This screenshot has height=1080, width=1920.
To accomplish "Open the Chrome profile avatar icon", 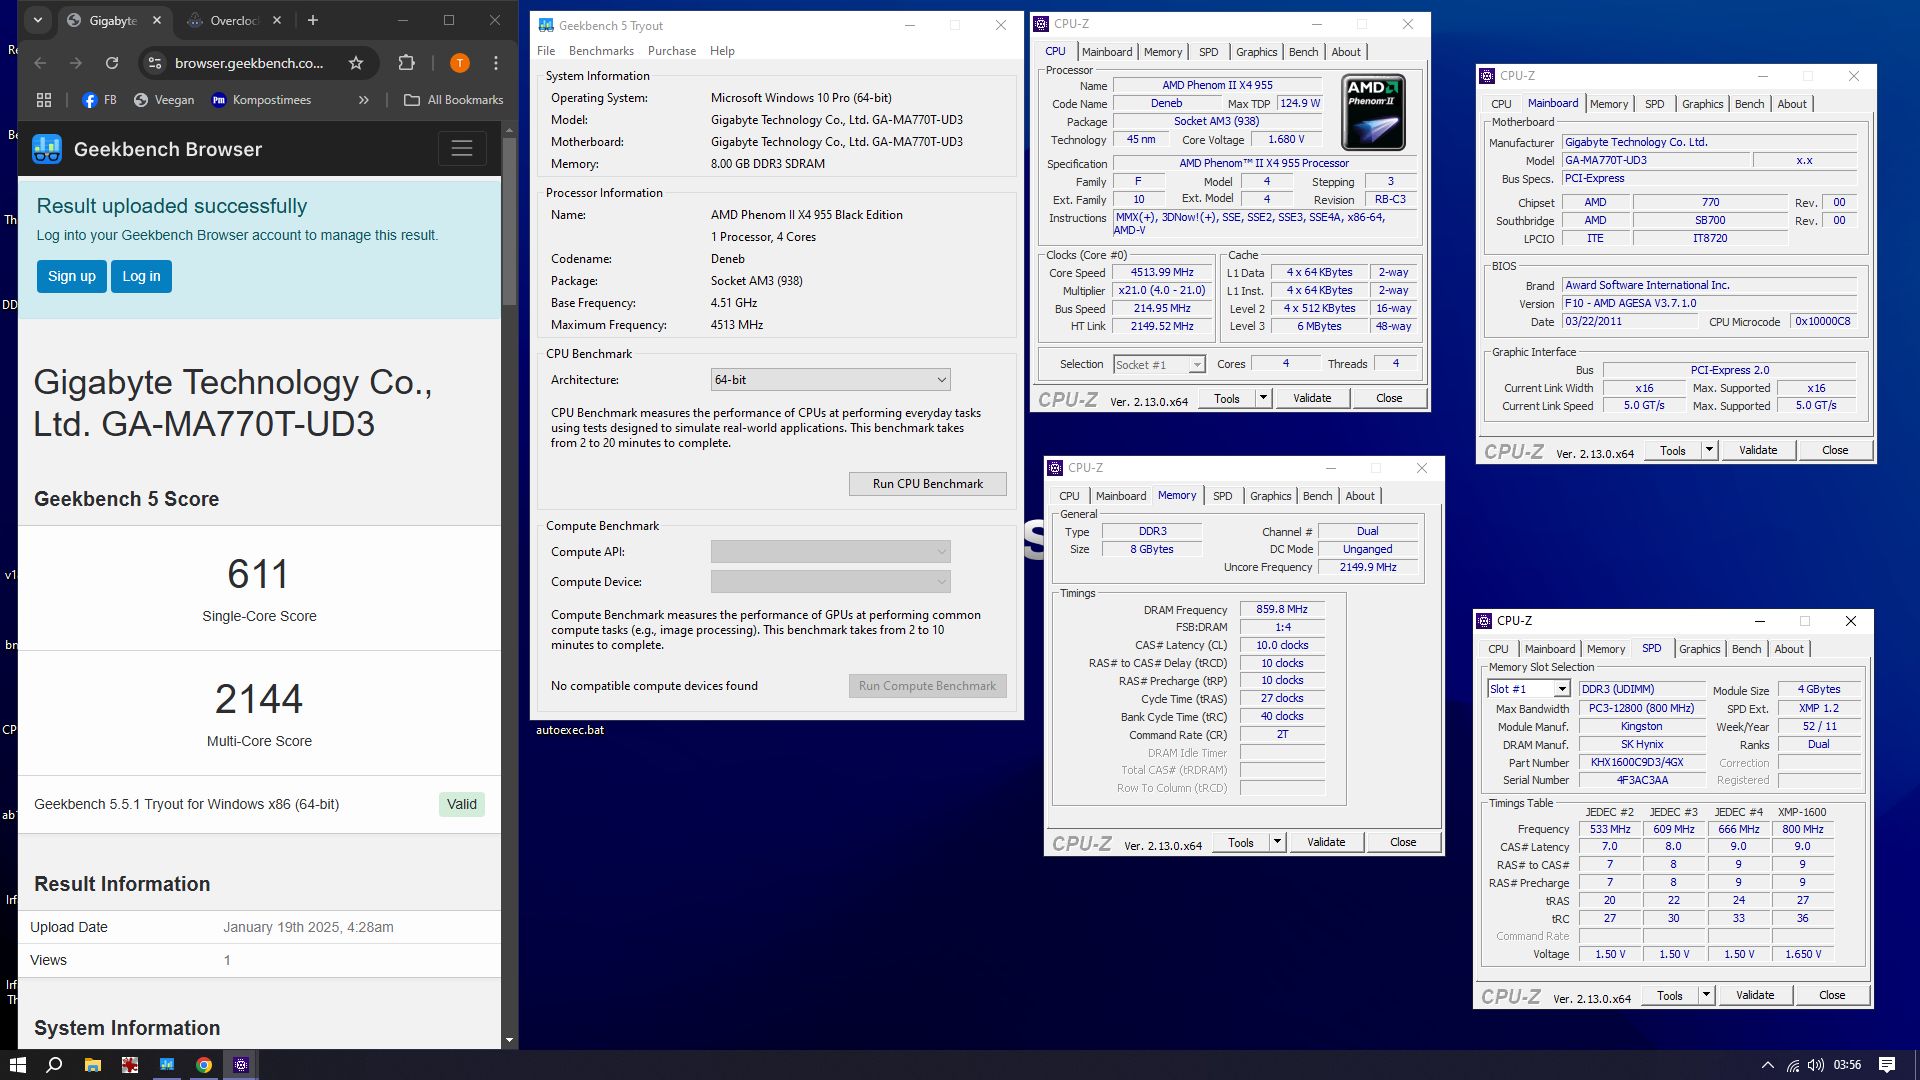I will pos(459,63).
